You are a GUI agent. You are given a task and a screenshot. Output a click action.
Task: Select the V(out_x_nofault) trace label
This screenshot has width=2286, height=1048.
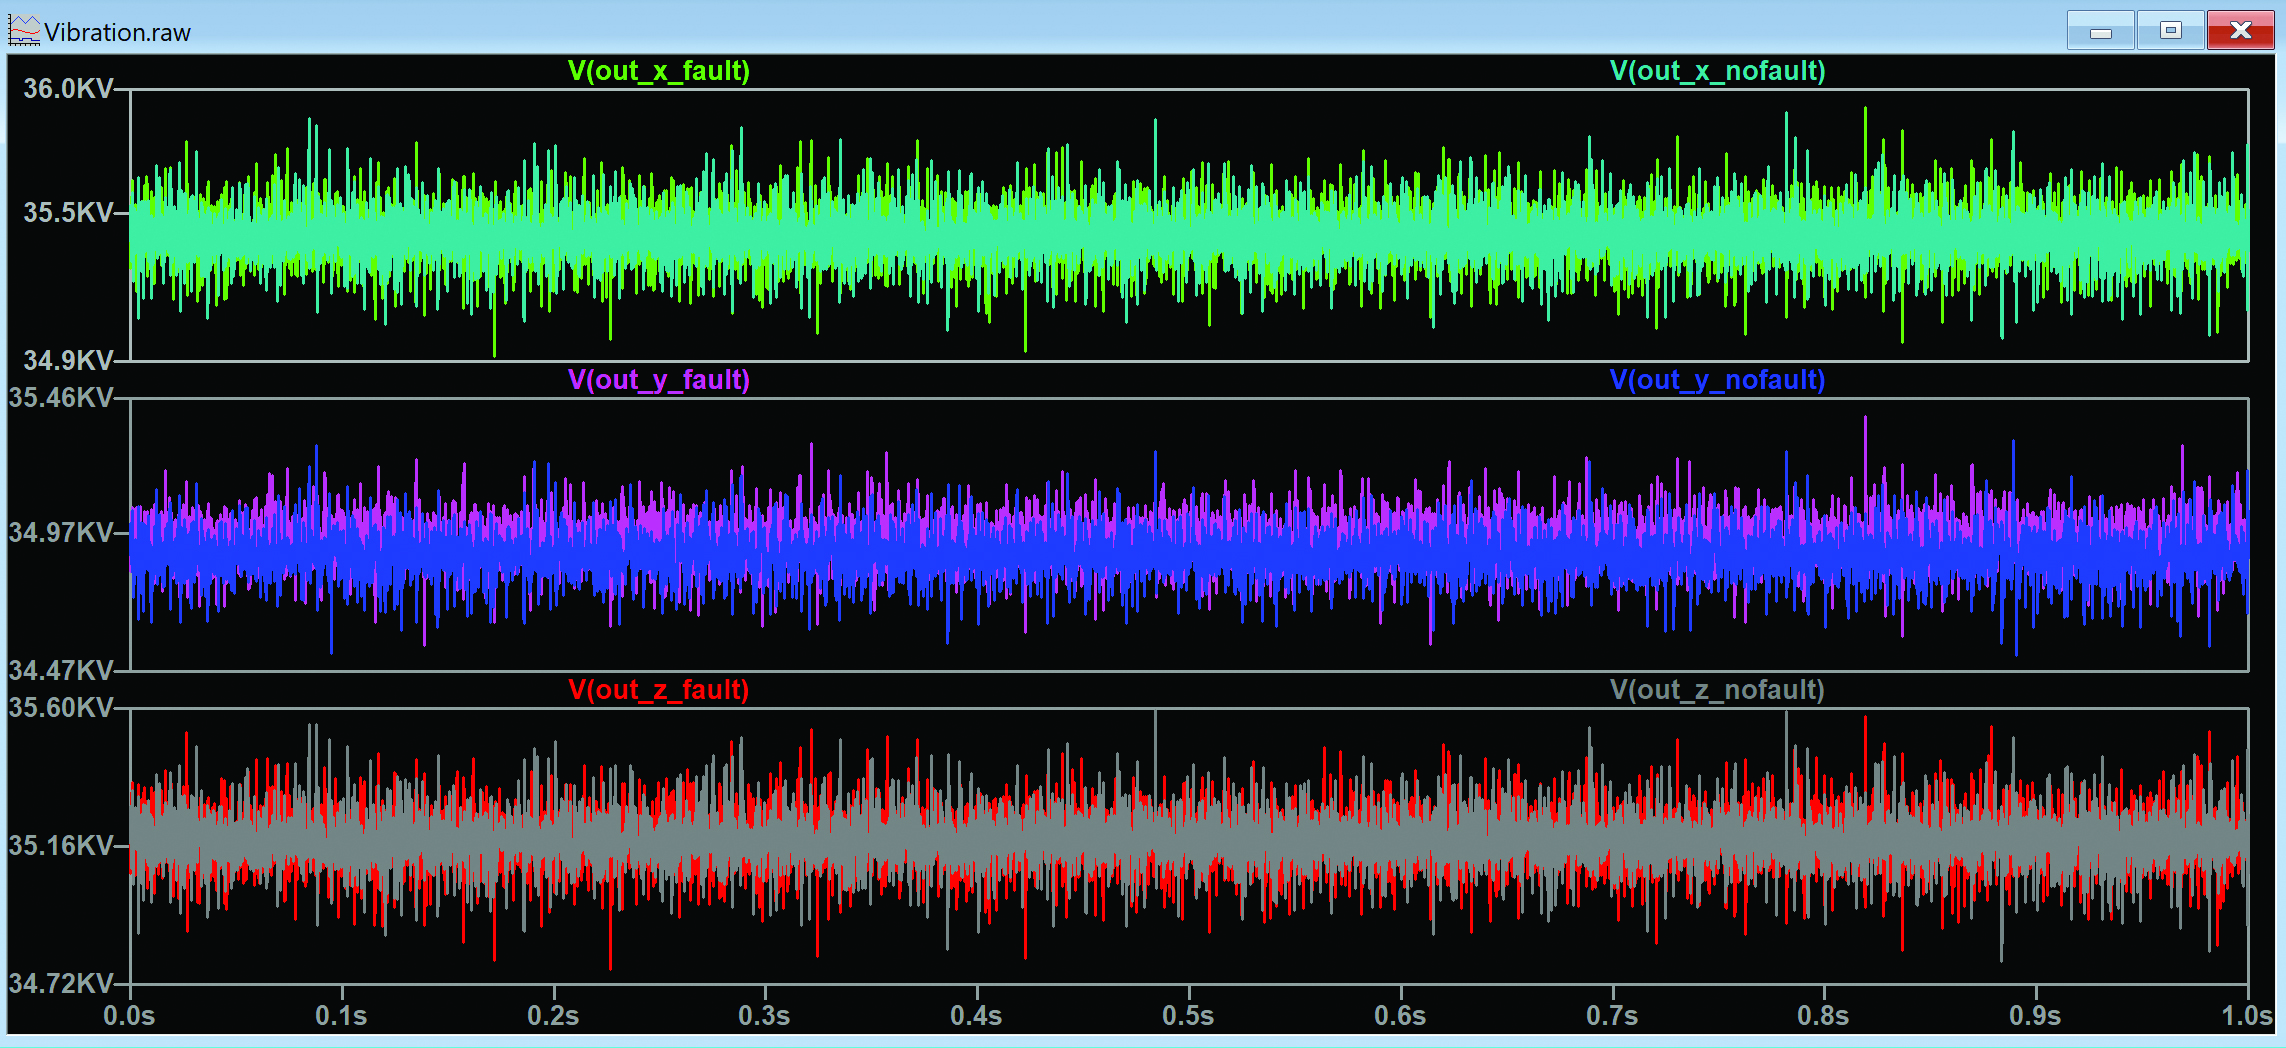coord(1717,71)
